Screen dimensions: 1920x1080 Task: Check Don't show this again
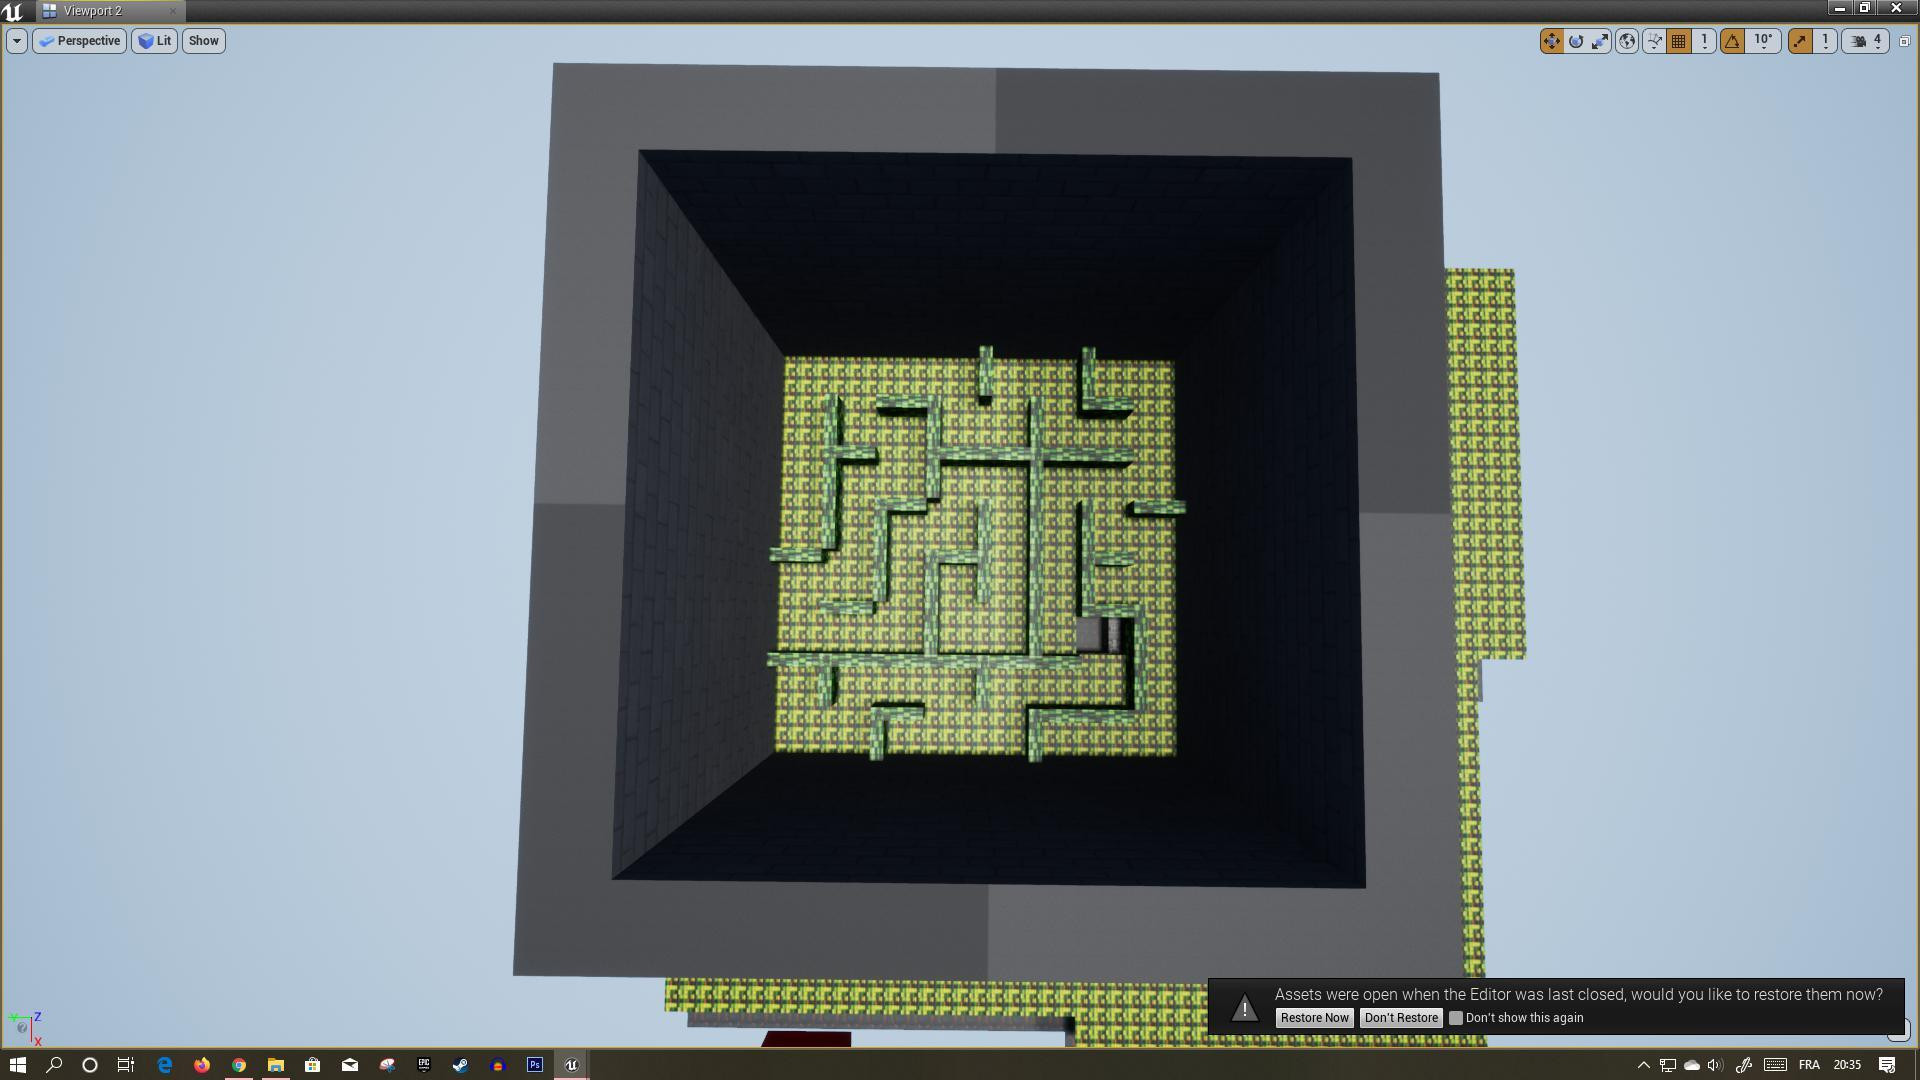(x=1456, y=1018)
